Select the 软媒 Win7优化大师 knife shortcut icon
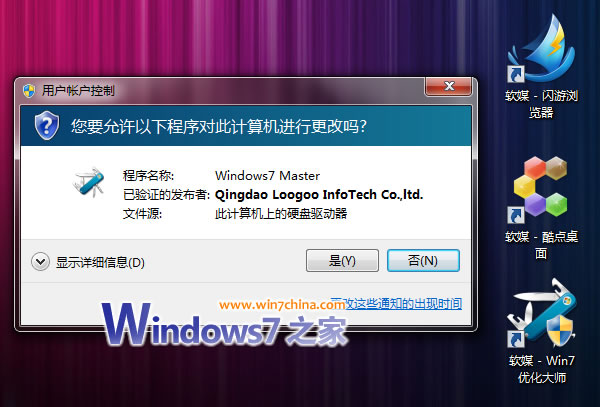The width and height of the screenshot is (600, 407). point(541,314)
